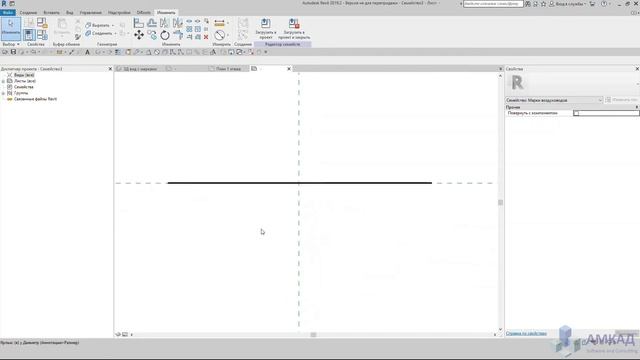Close the active view tab

point(289,69)
